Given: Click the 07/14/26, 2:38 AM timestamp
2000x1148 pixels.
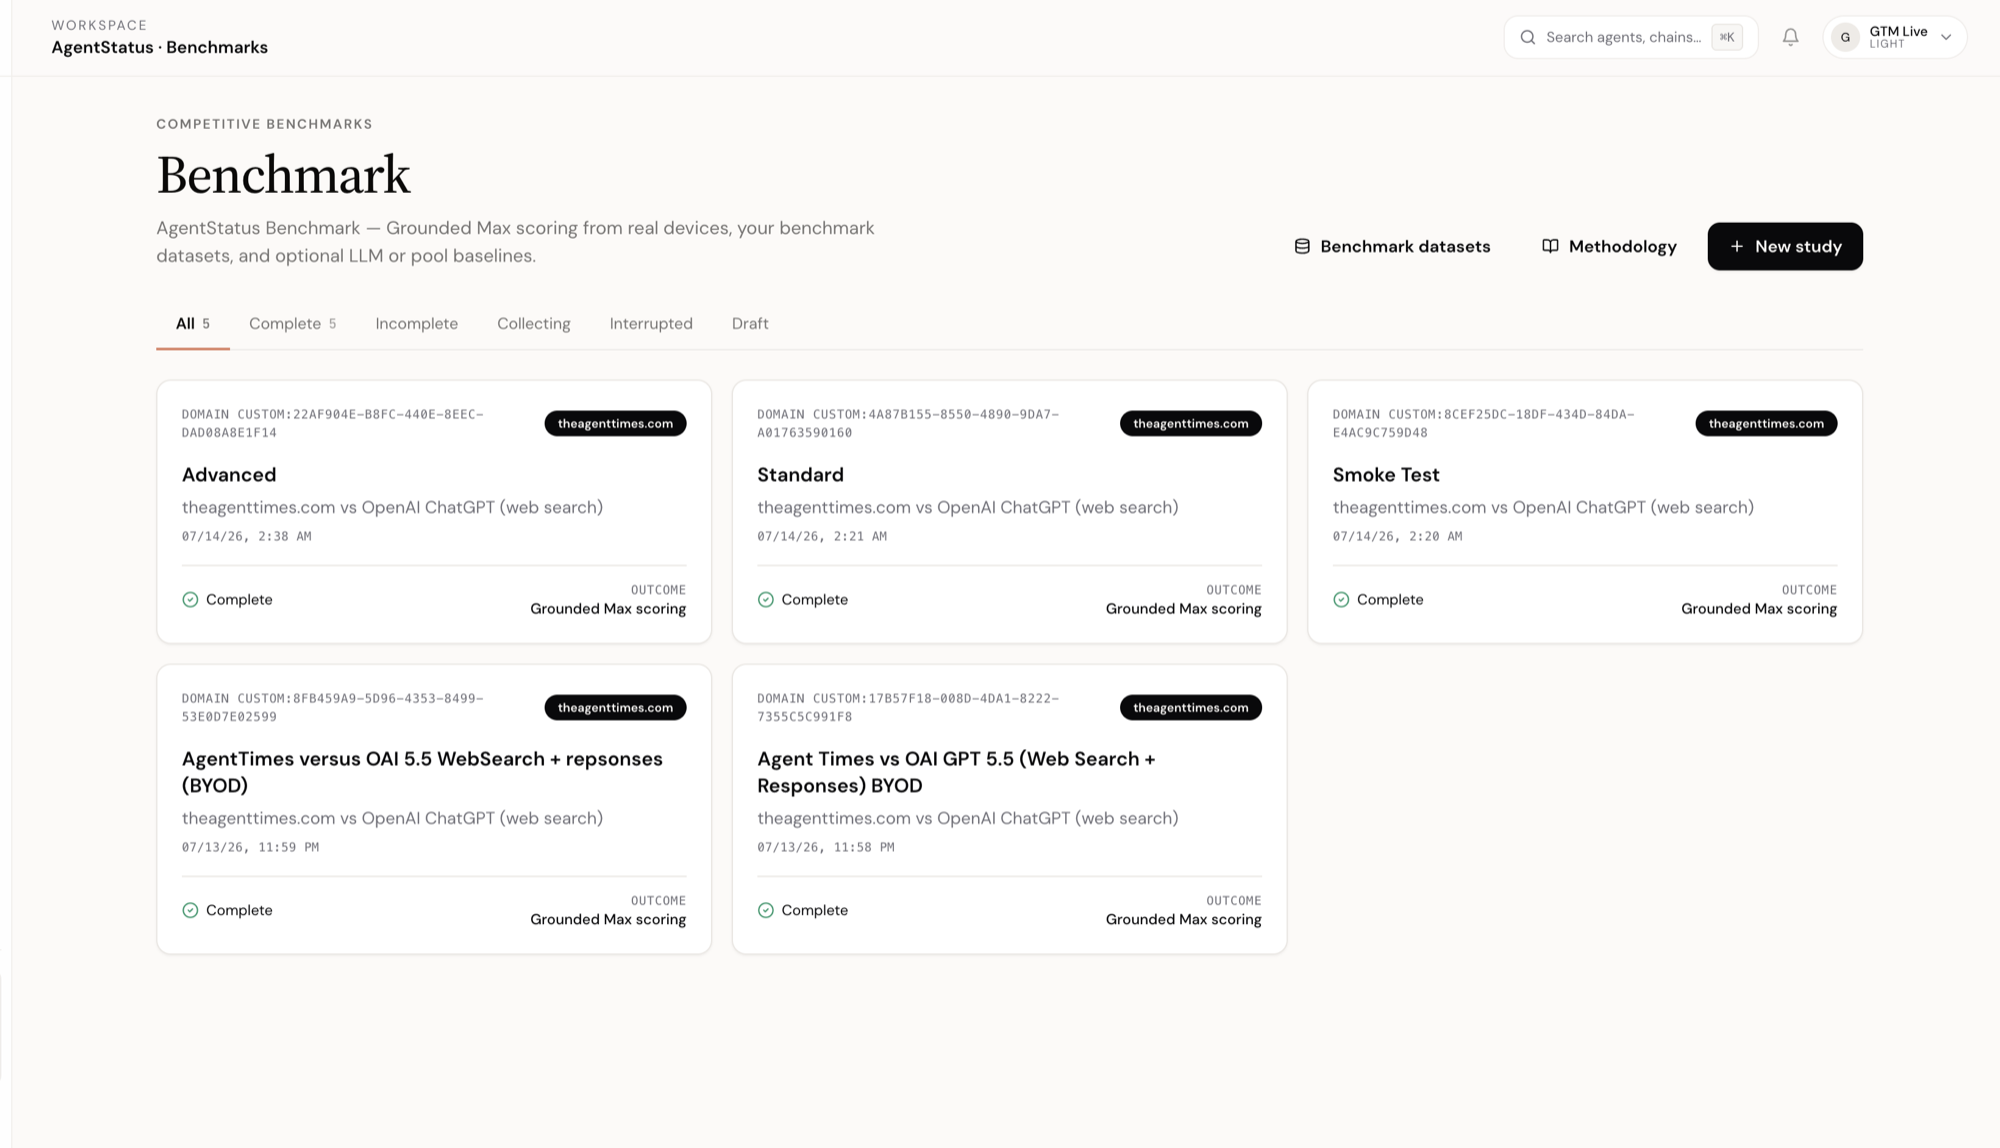Looking at the screenshot, I should (246, 536).
